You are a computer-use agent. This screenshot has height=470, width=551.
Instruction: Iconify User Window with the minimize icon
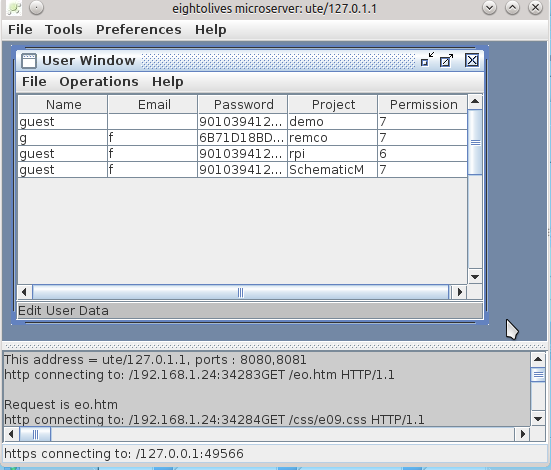click(427, 59)
